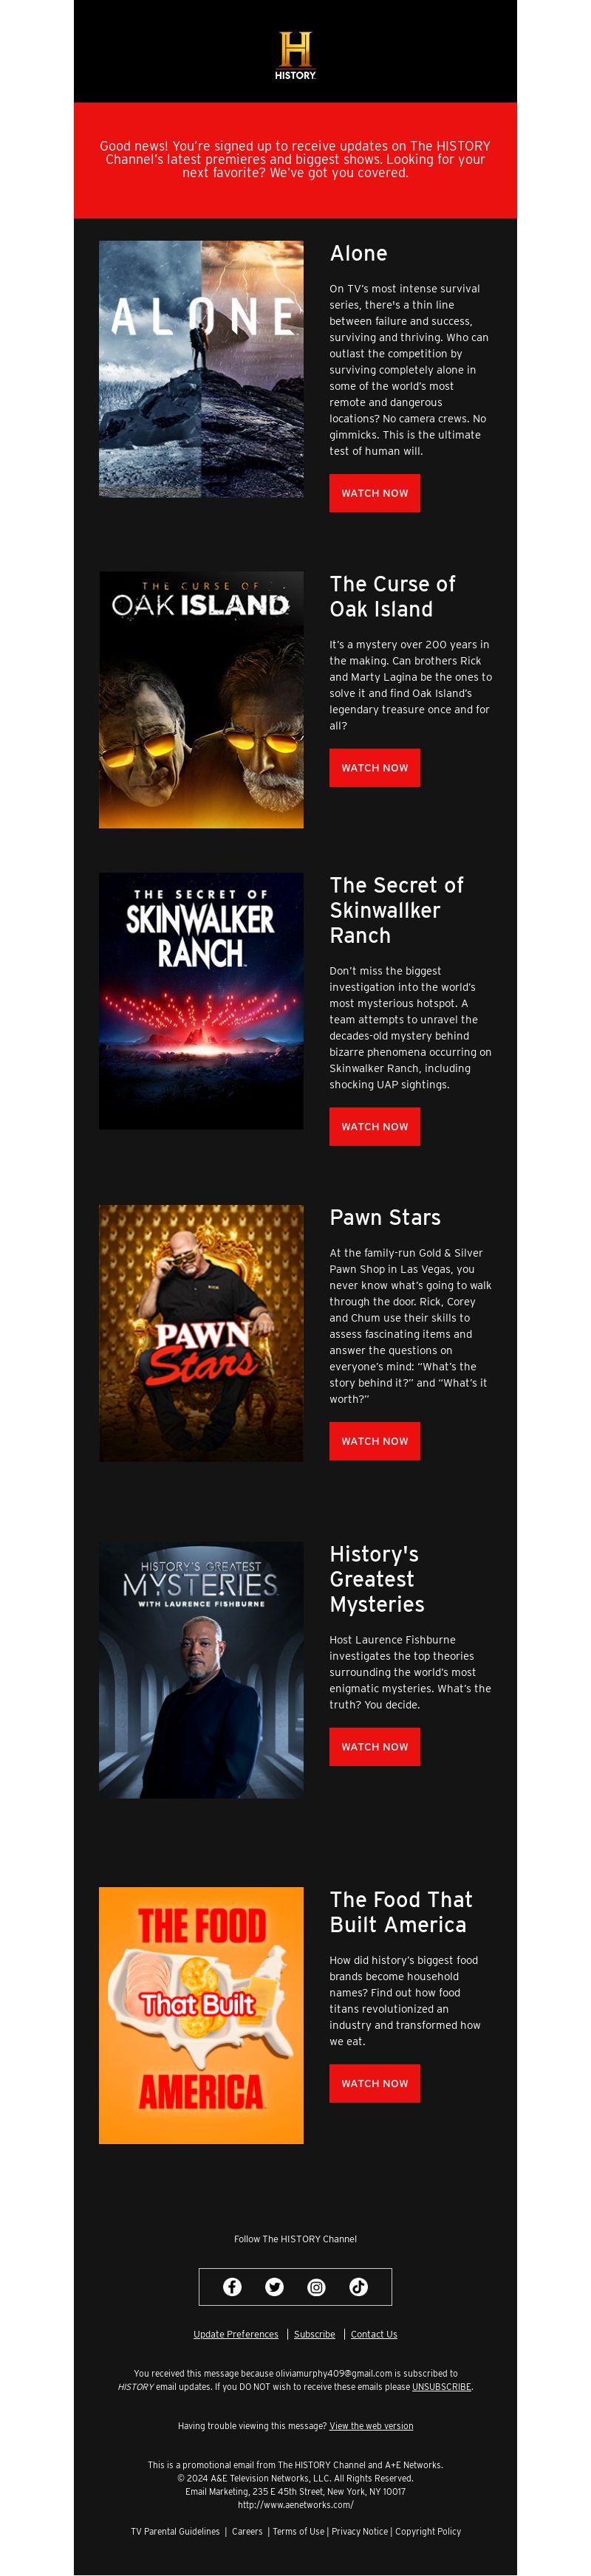Open The Food That Built America poster
Screen dimensions: 591x2576
coord(201,2015)
